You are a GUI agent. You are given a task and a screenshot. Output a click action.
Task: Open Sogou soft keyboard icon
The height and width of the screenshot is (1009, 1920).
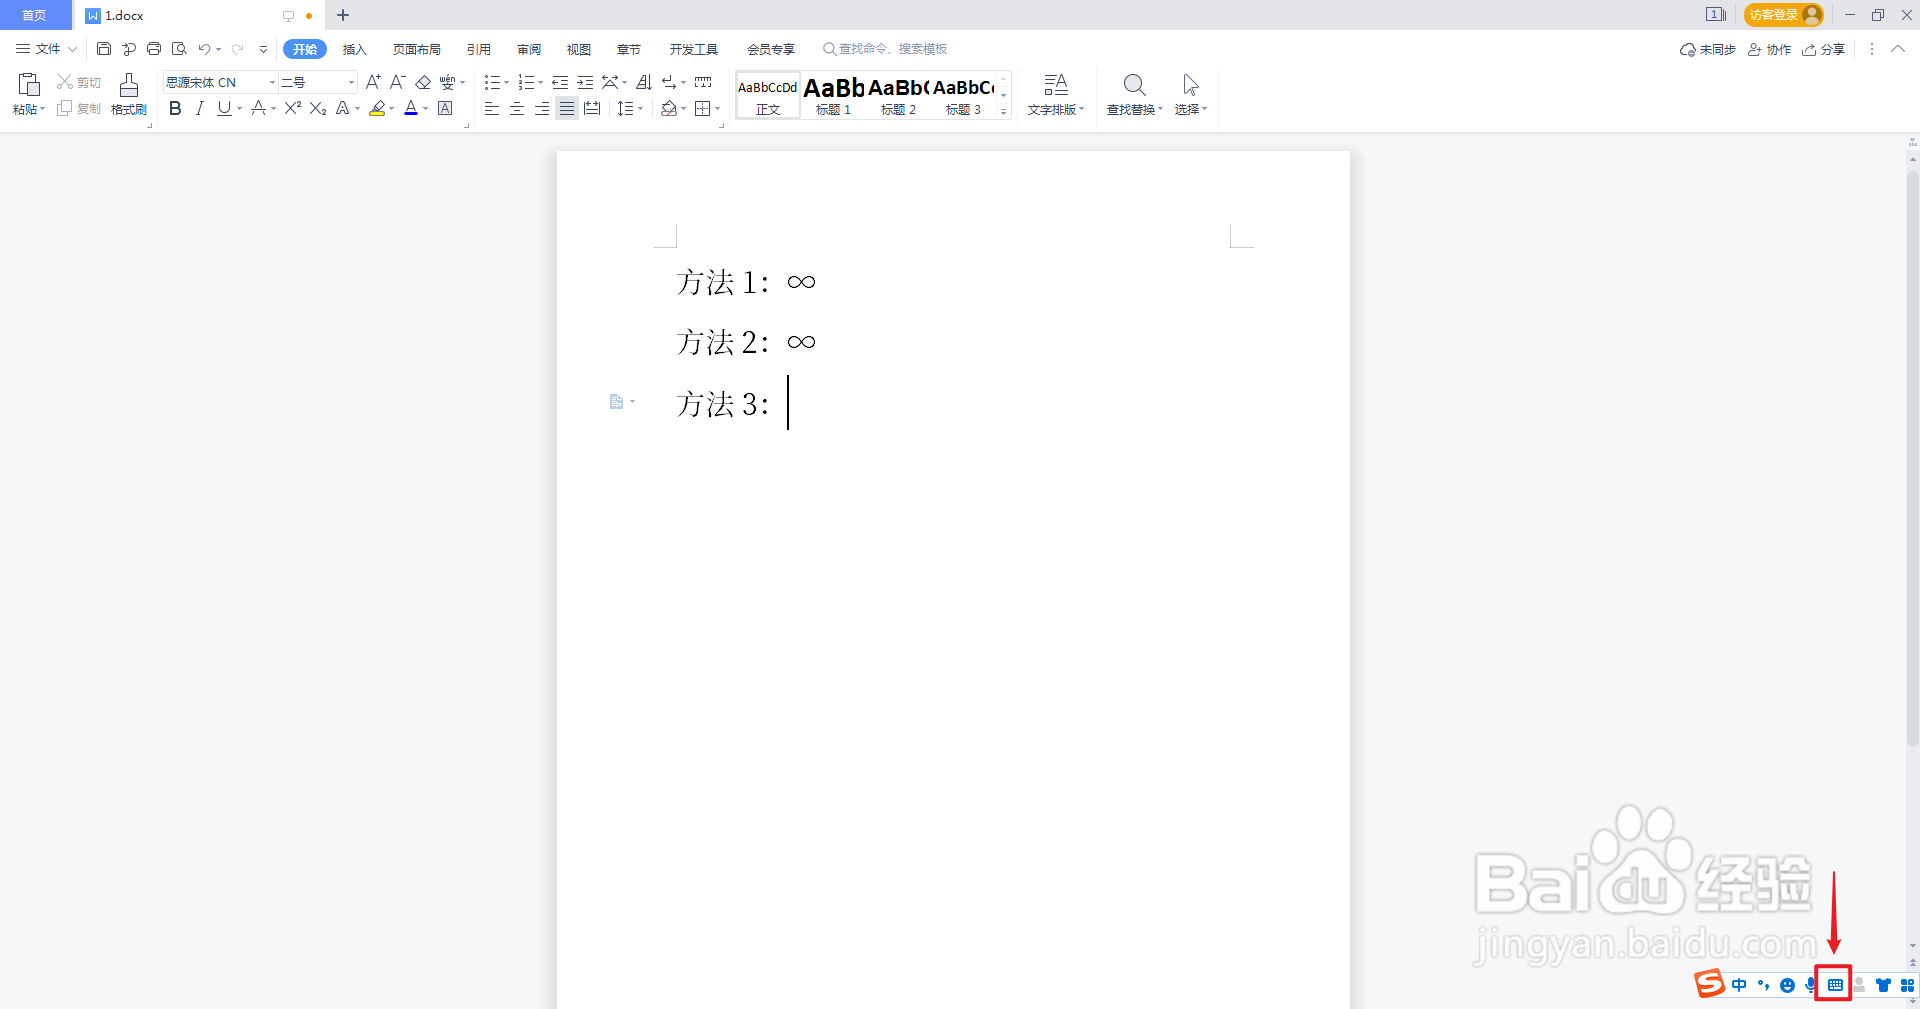click(x=1835, y=985)
